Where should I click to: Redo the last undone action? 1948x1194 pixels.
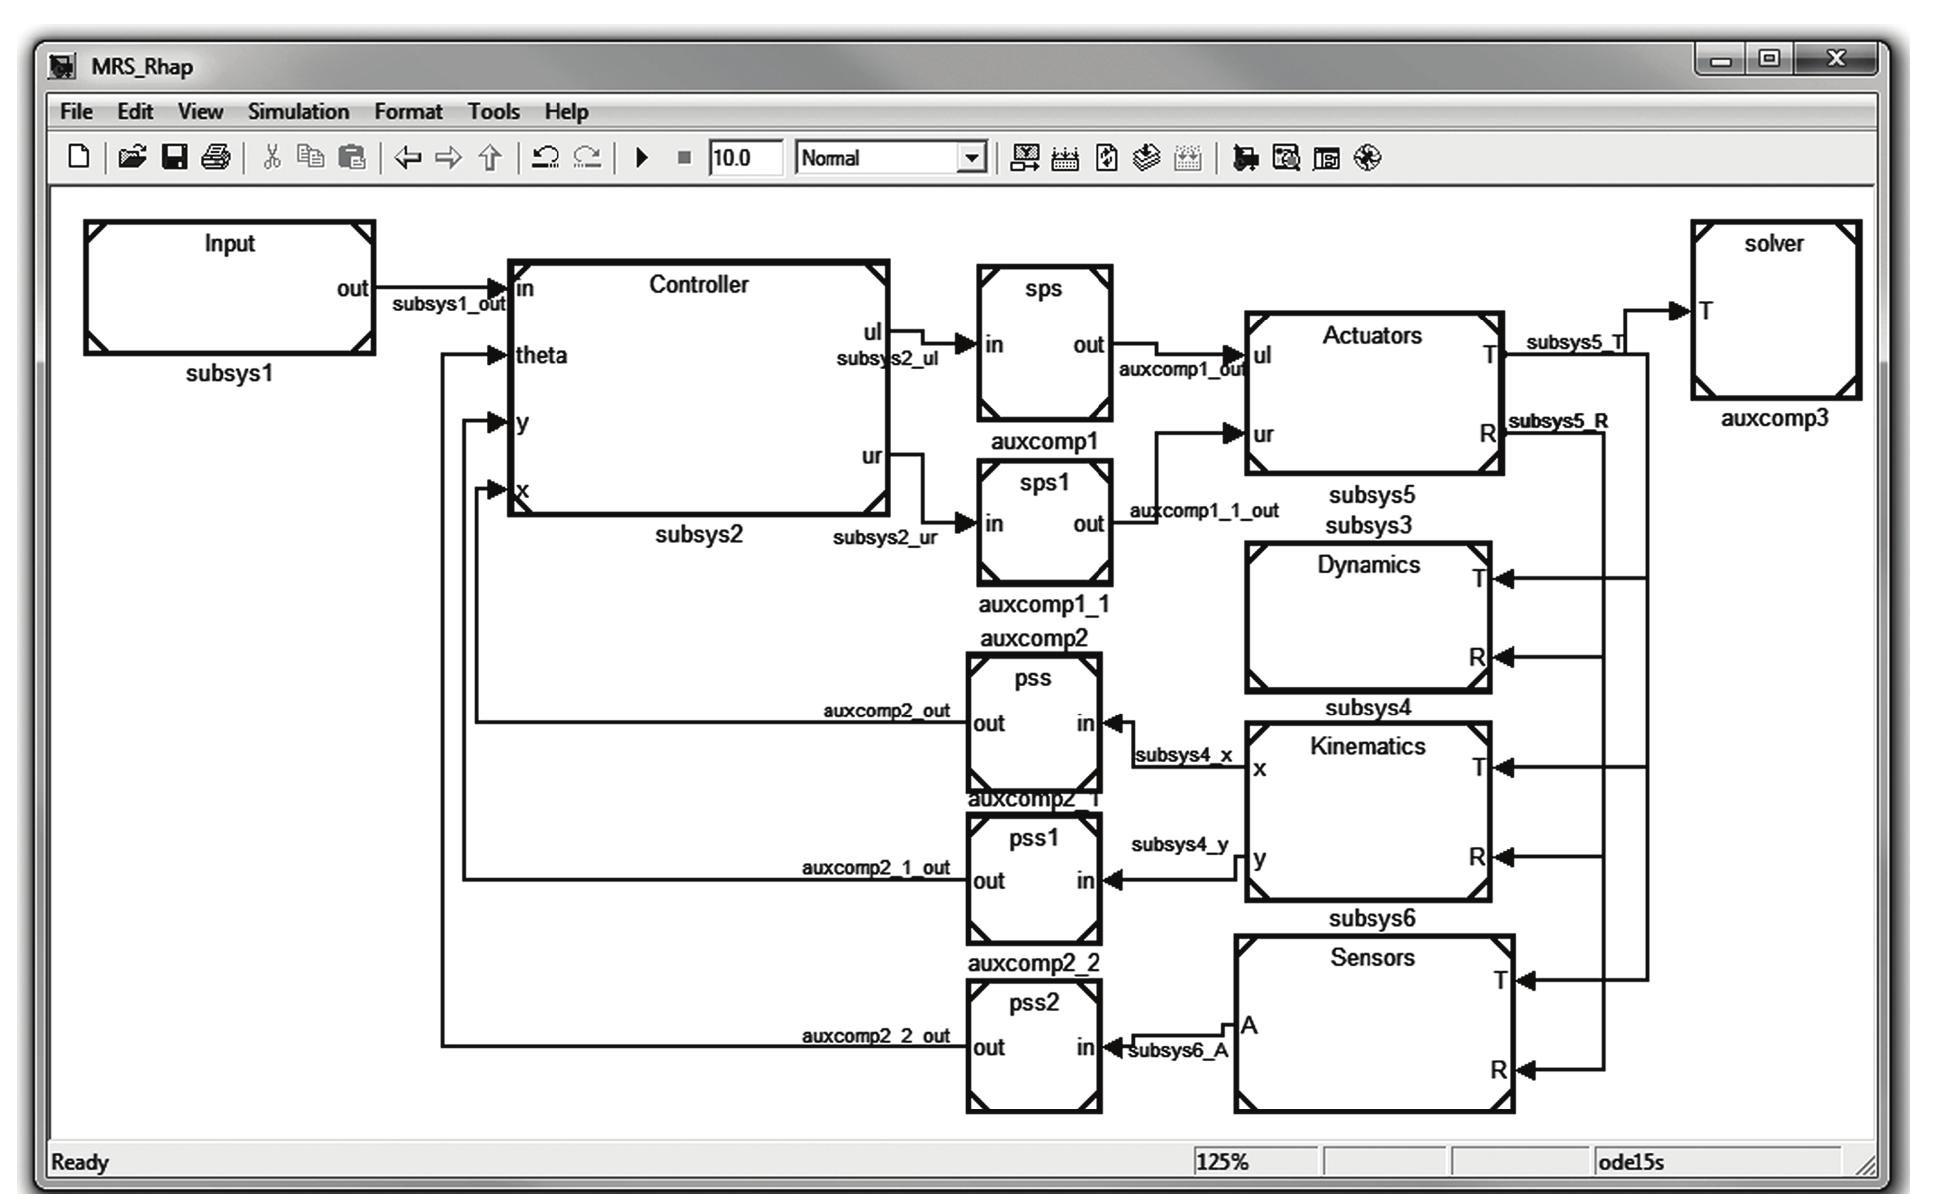pyautogui.click(x=587, y=157)
